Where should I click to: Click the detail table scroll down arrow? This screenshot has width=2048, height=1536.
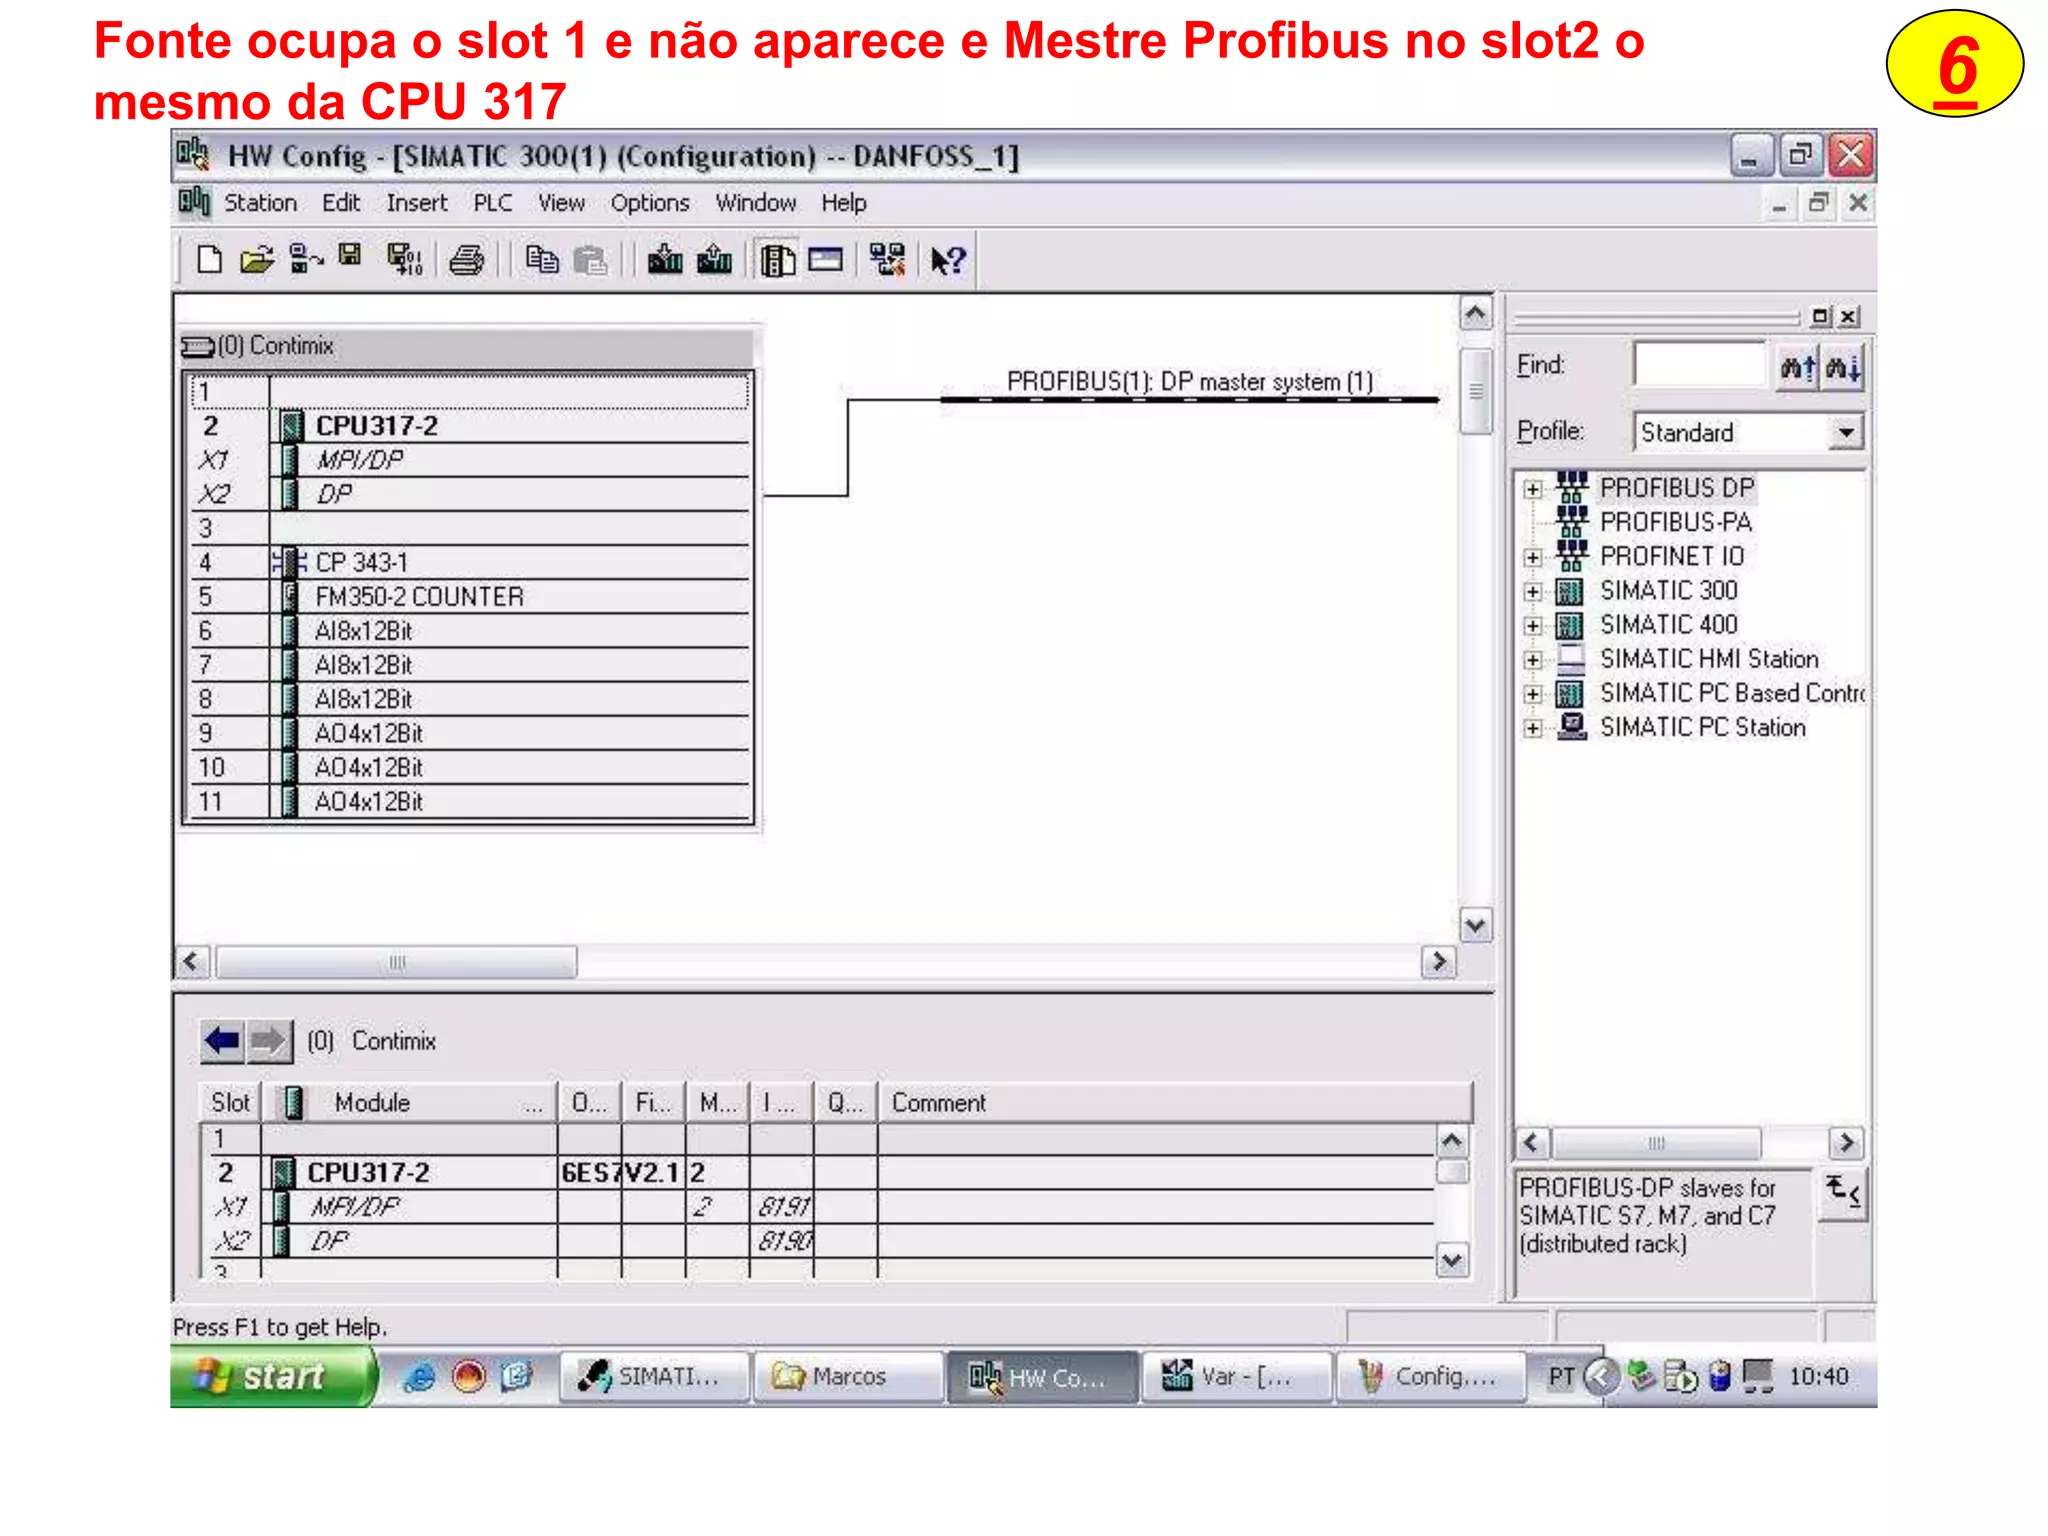(x=1452, y=1261)
